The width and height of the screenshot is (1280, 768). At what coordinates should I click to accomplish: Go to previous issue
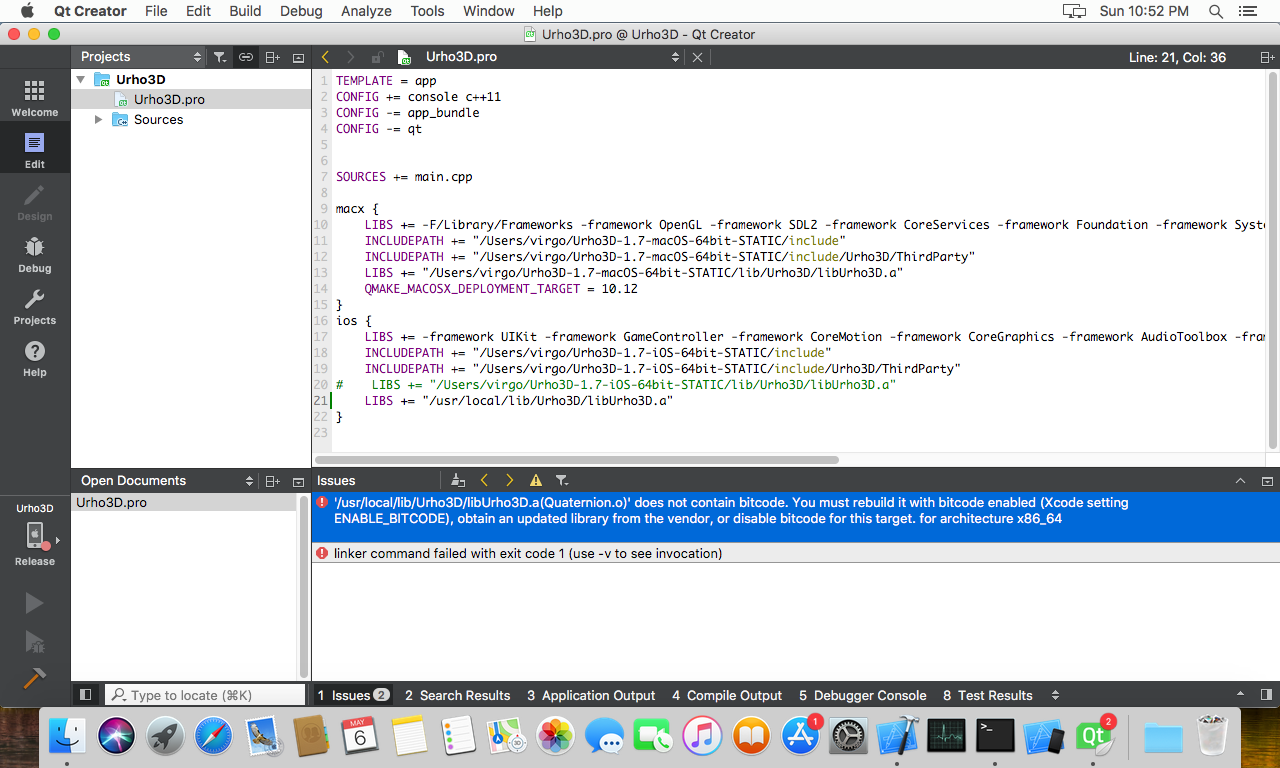click(484, 481)
